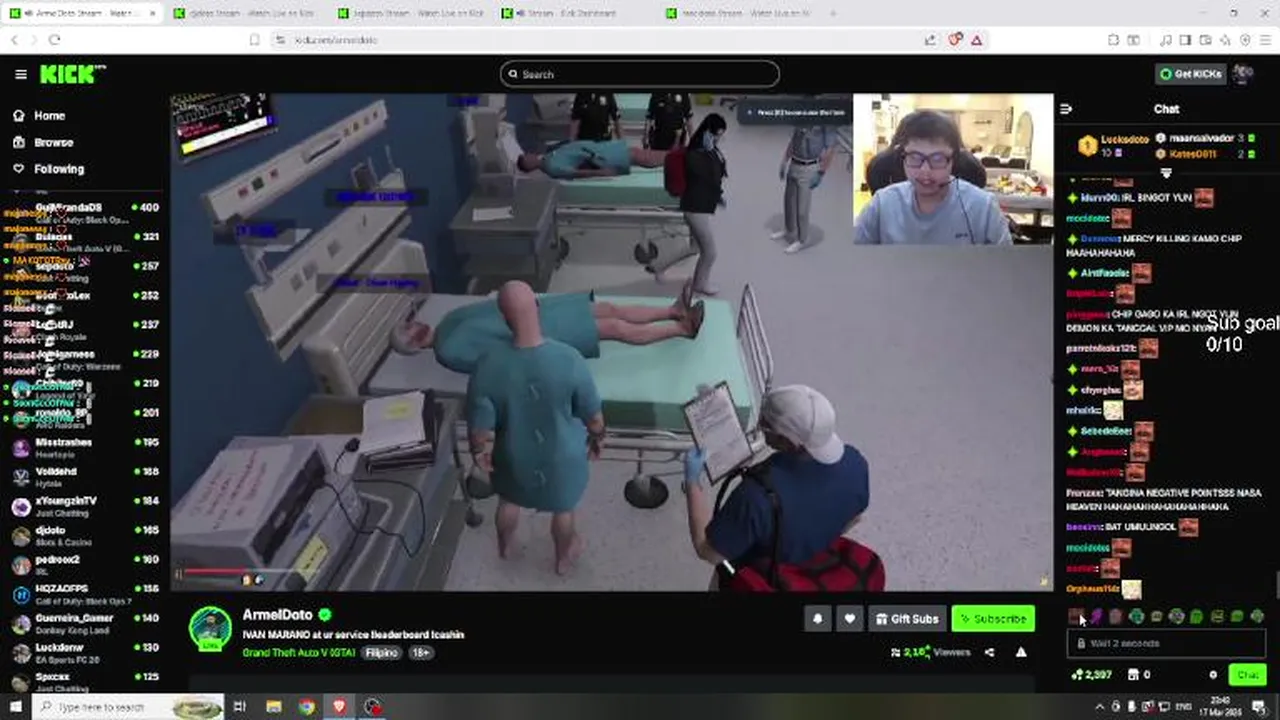Image resolution: width=1280 pixels, height=720 pixels.
Task: Open HQZAOFPS channel in sidebar
Action: [84, 594]
